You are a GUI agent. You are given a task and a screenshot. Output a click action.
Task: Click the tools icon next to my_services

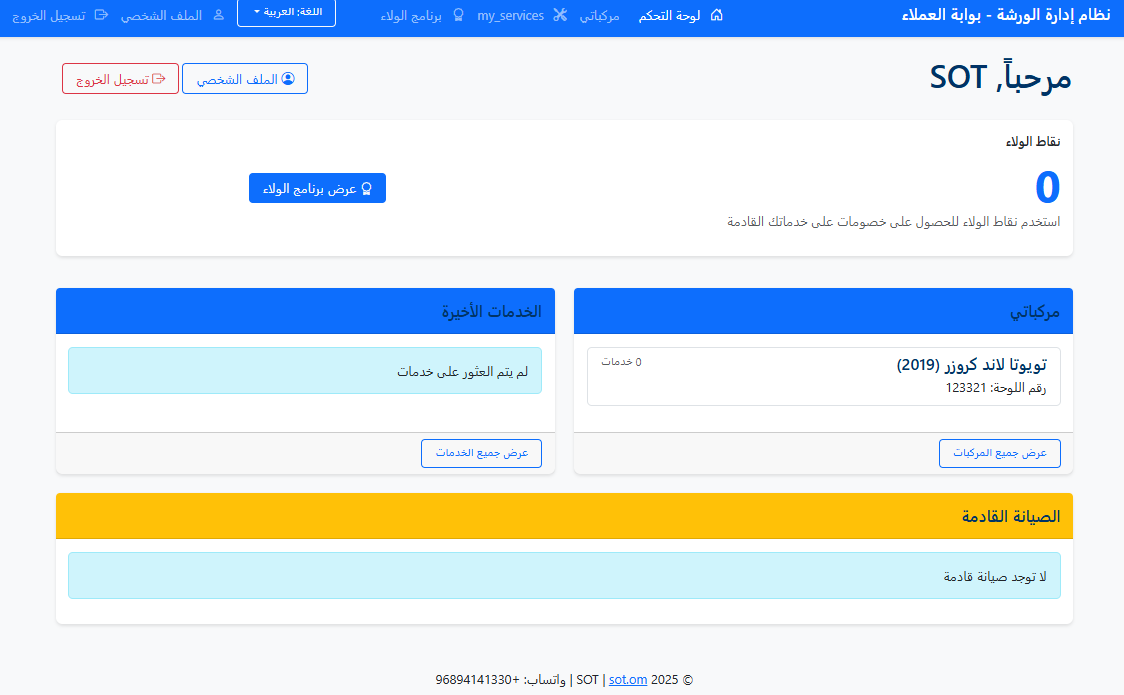click(561, 15)
